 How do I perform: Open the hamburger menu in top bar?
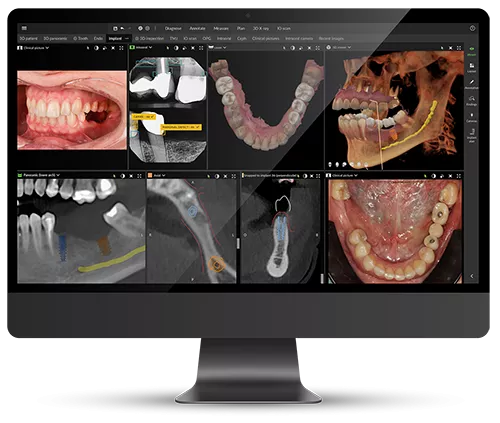(24, 28)
